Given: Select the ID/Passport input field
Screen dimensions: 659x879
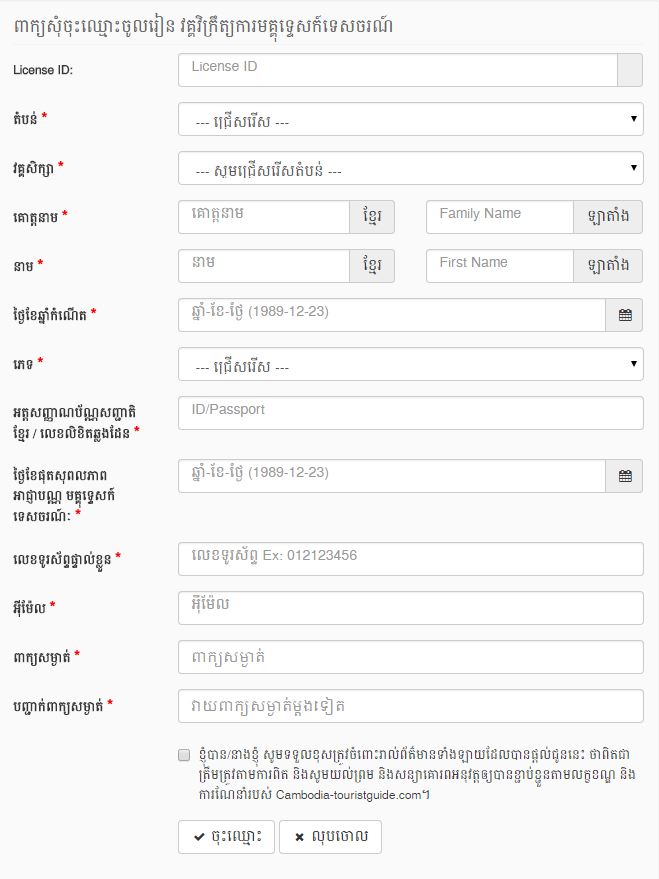Looking at the screenshot, I should click(410, 413).
